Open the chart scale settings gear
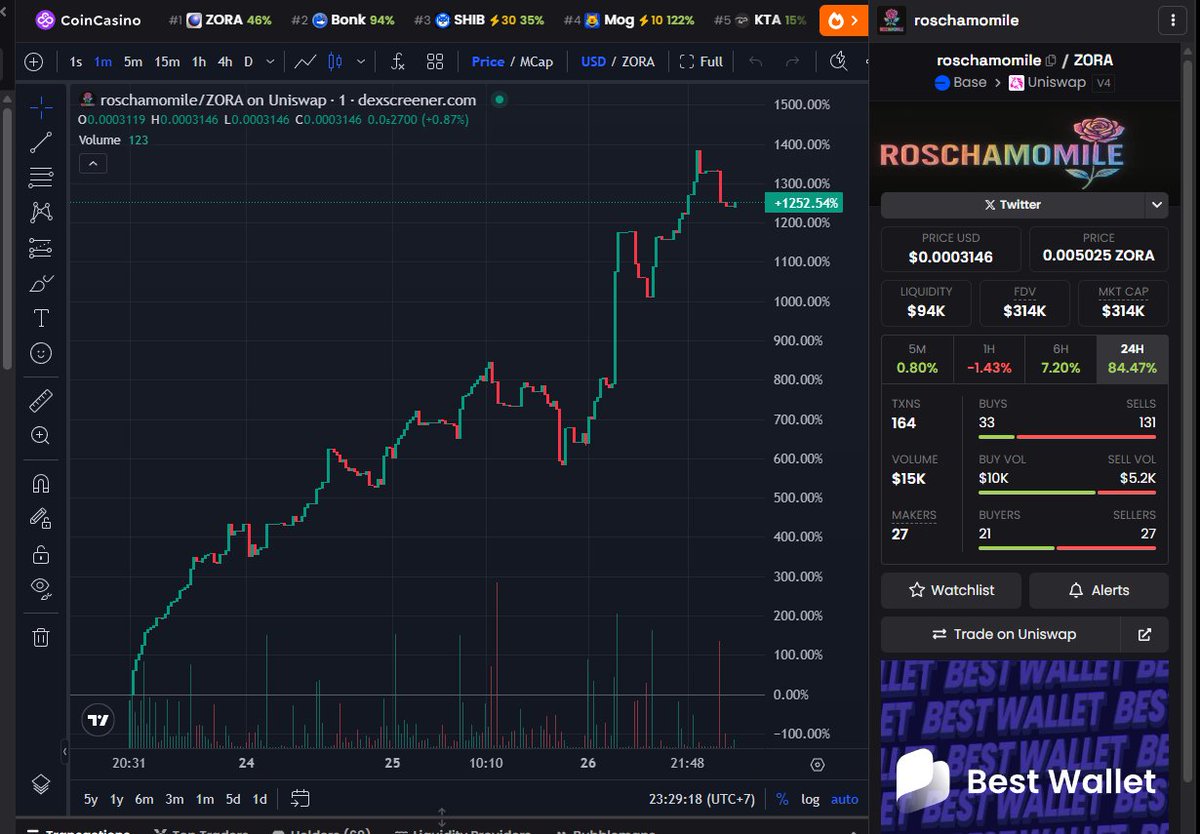This screenshot has width=1200, height=834. click(817, 765)
